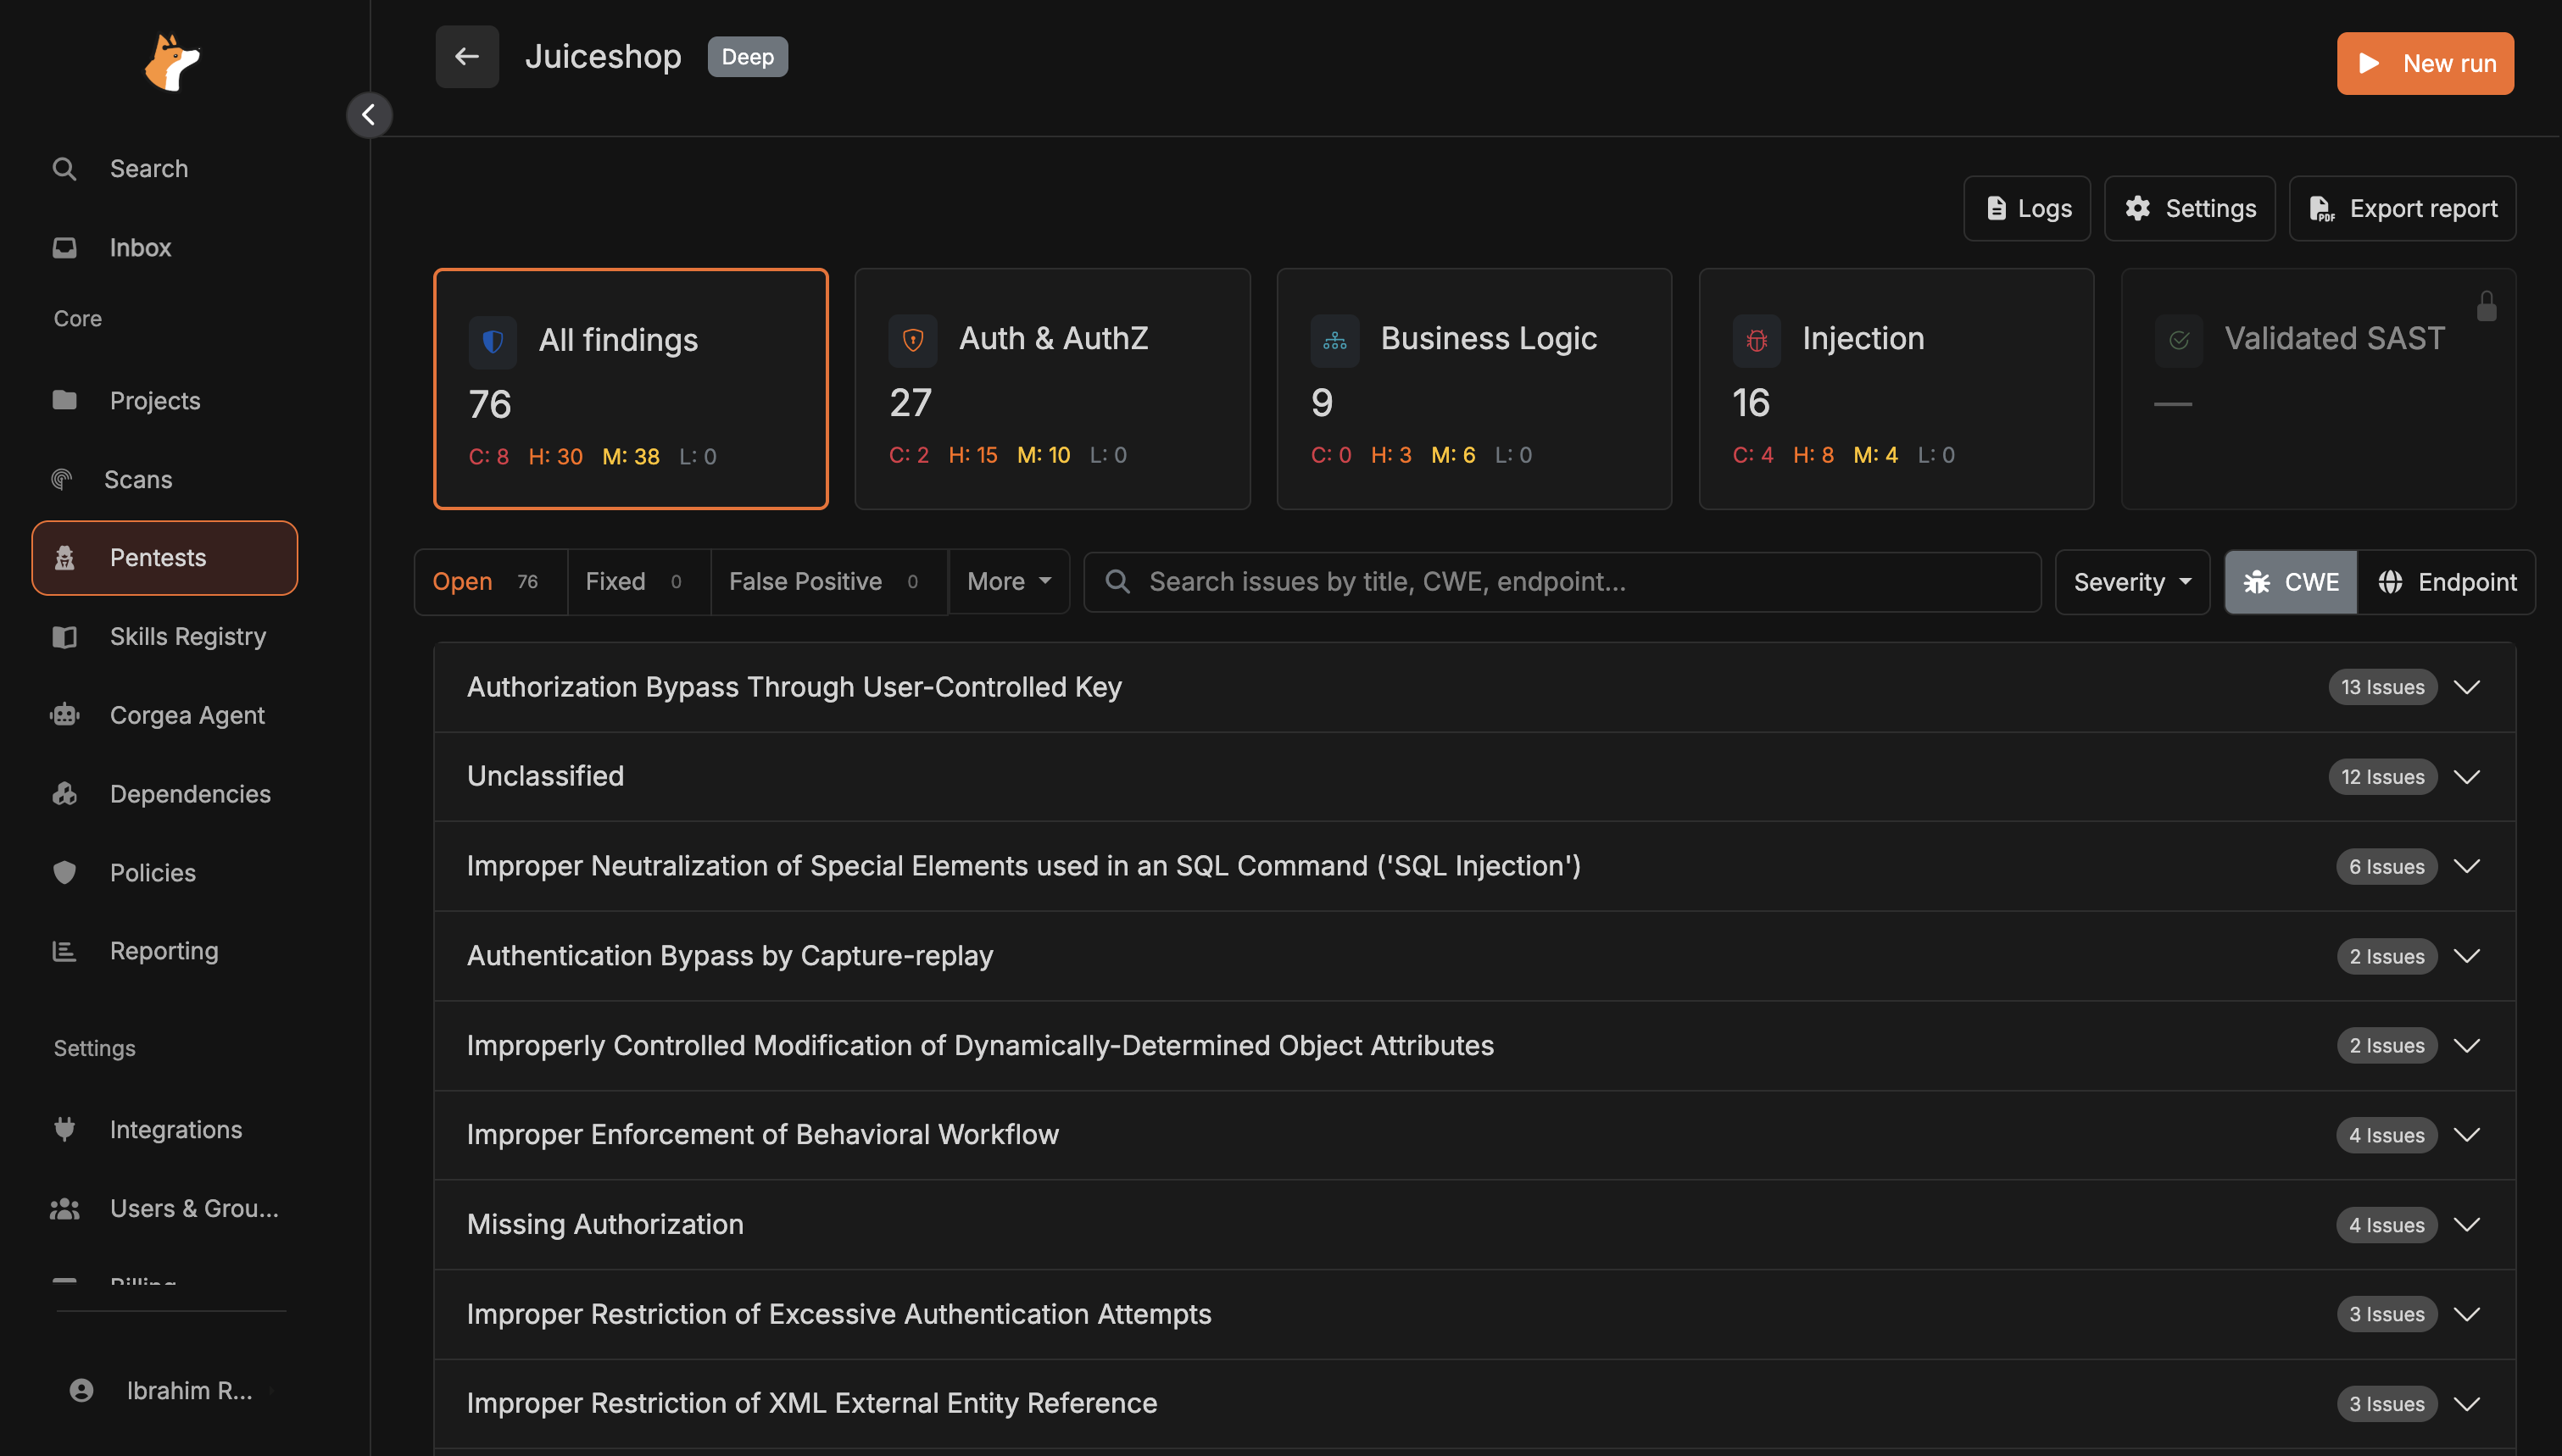Viewport: 2562px width, 1456px height.
Task: Select the Business Logic findings card
Action: pos(1474,389)
